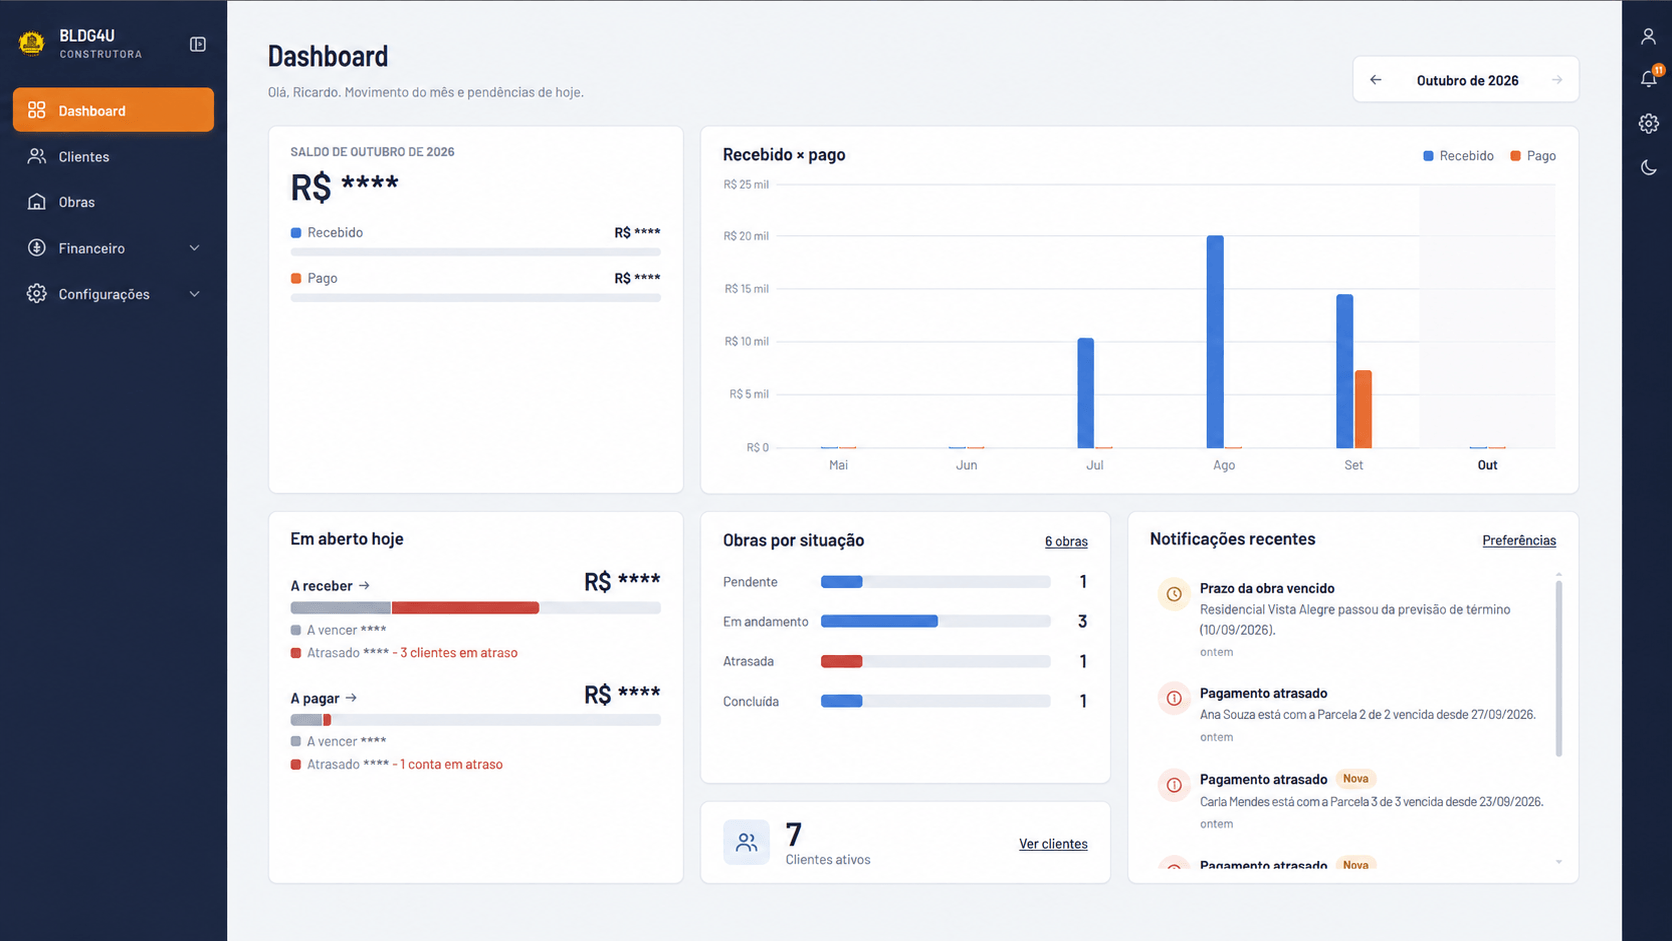Expand the Financeiro submenu chevron

(x=195, y=248)
